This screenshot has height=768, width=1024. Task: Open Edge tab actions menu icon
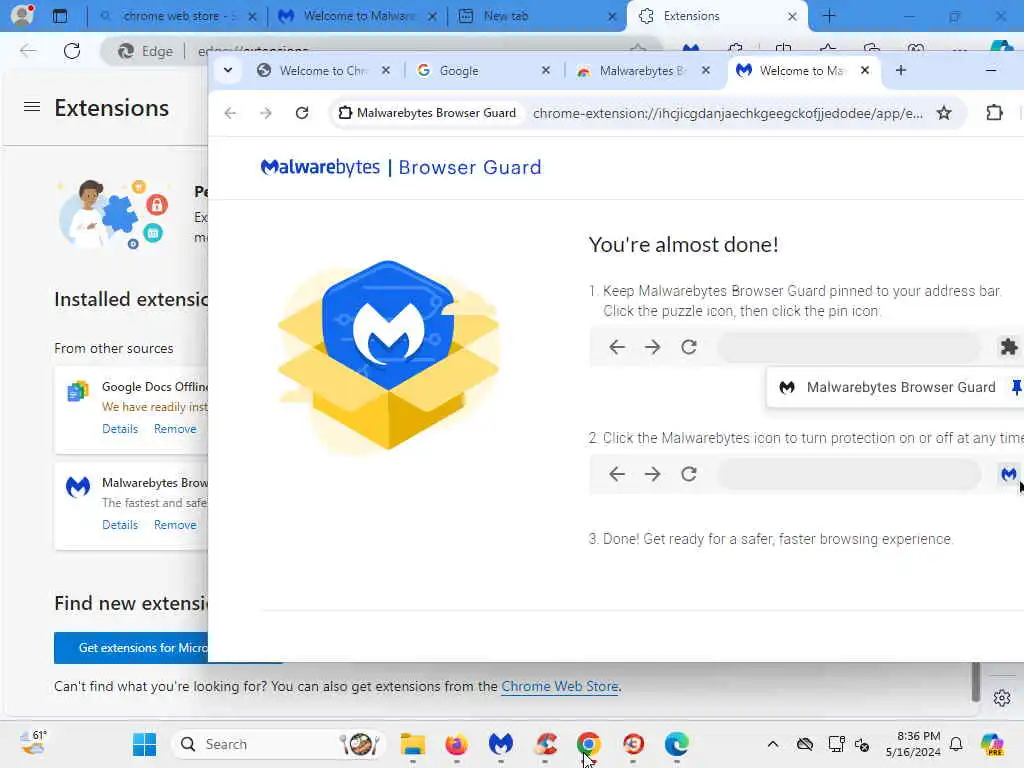coord(60,16)
